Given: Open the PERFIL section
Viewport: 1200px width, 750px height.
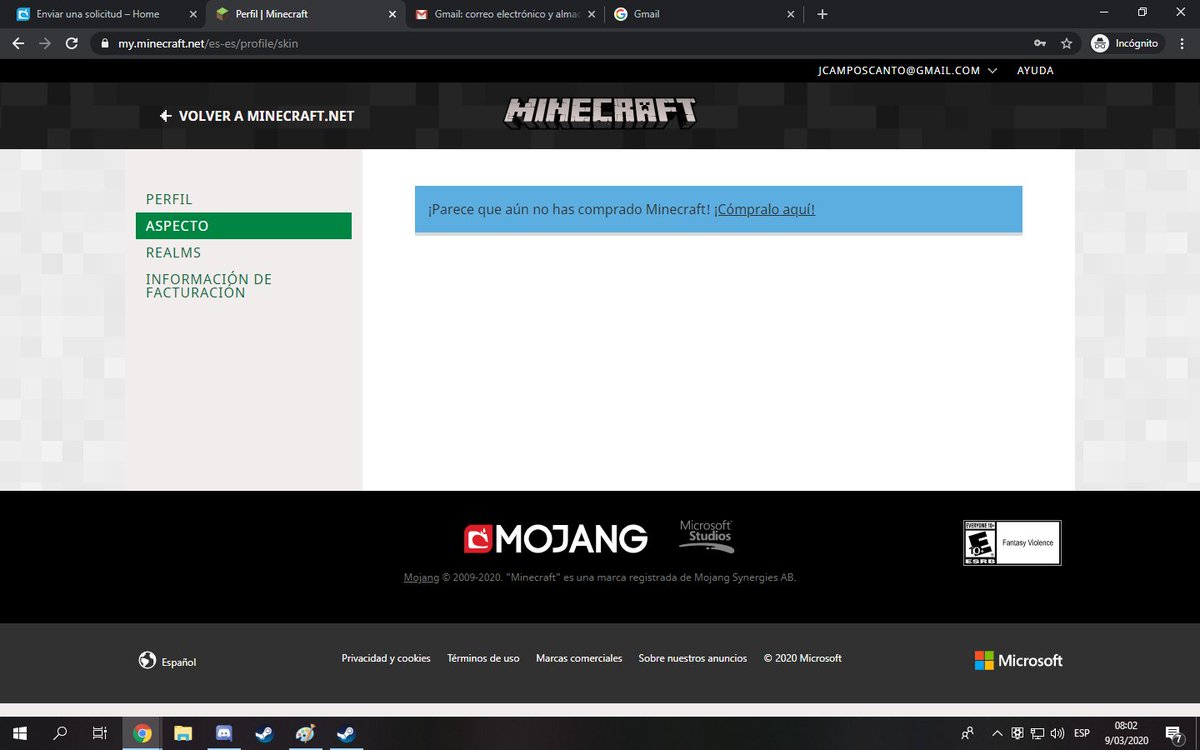Looking at the screenshot, I should [169, 199].
